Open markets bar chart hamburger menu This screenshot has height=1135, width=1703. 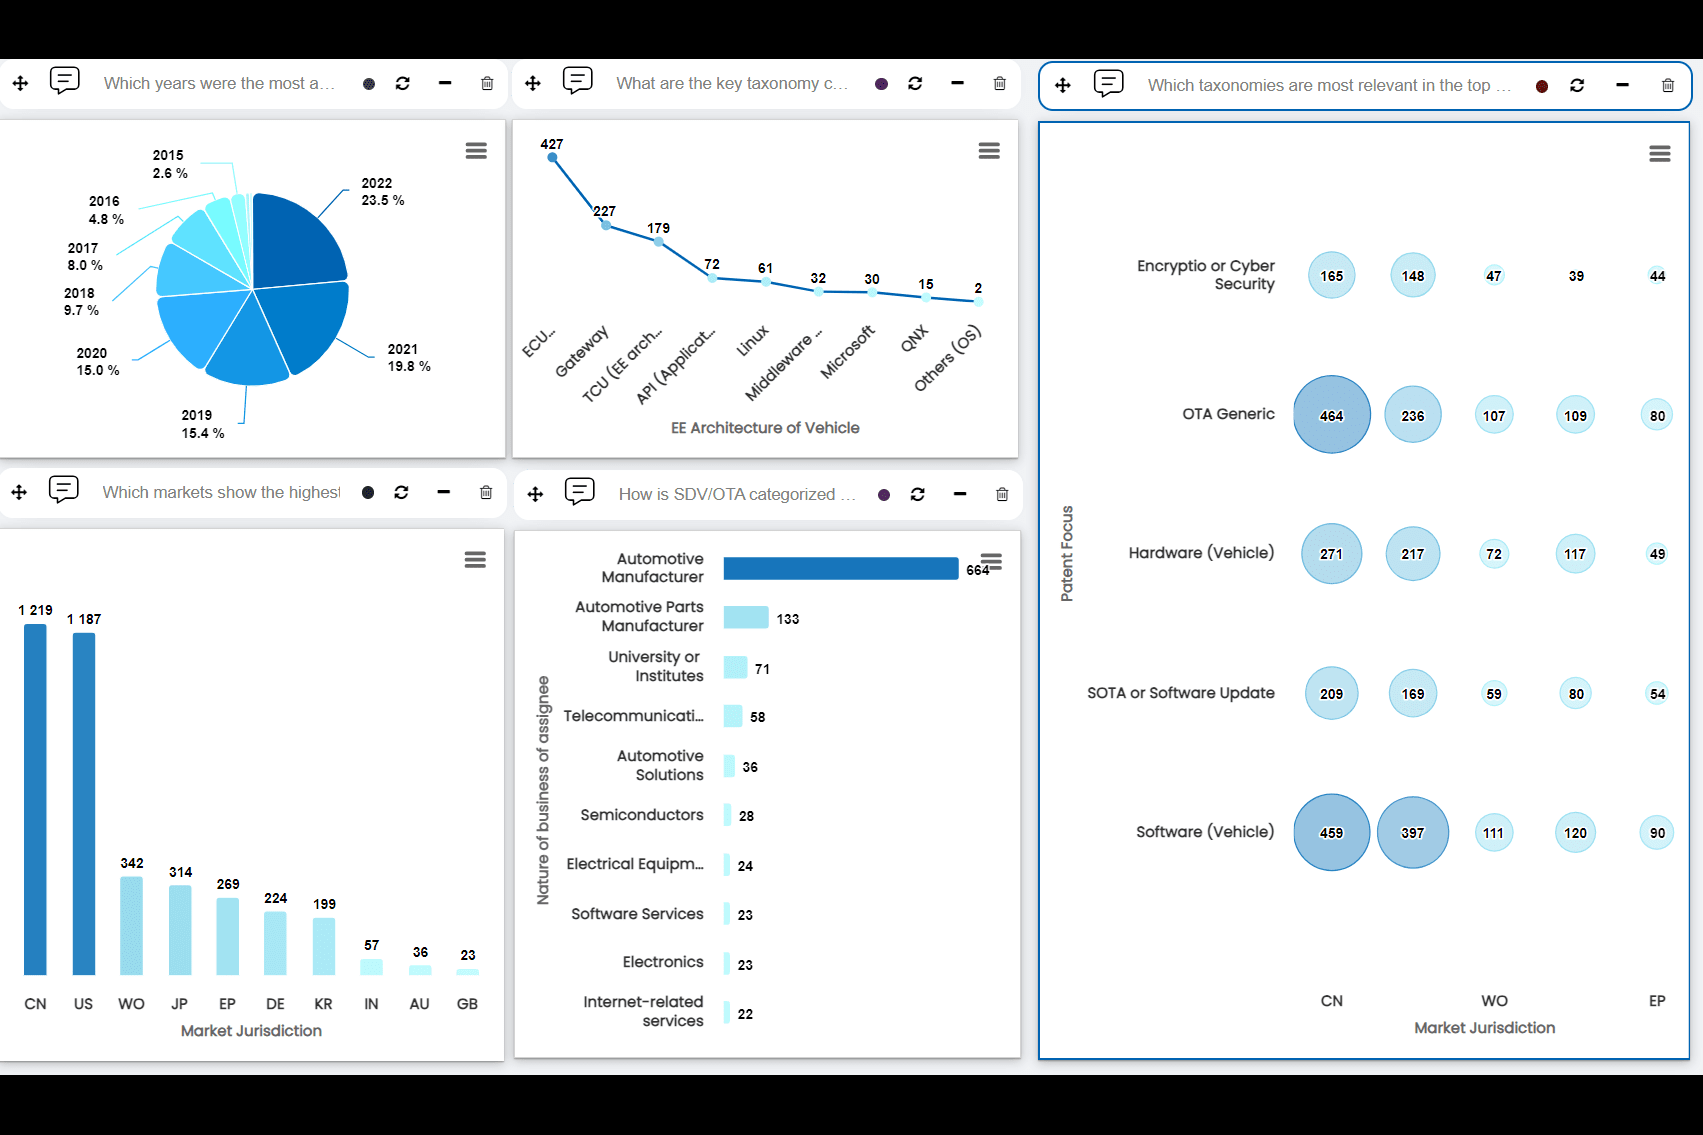click(x=475, y=560)
